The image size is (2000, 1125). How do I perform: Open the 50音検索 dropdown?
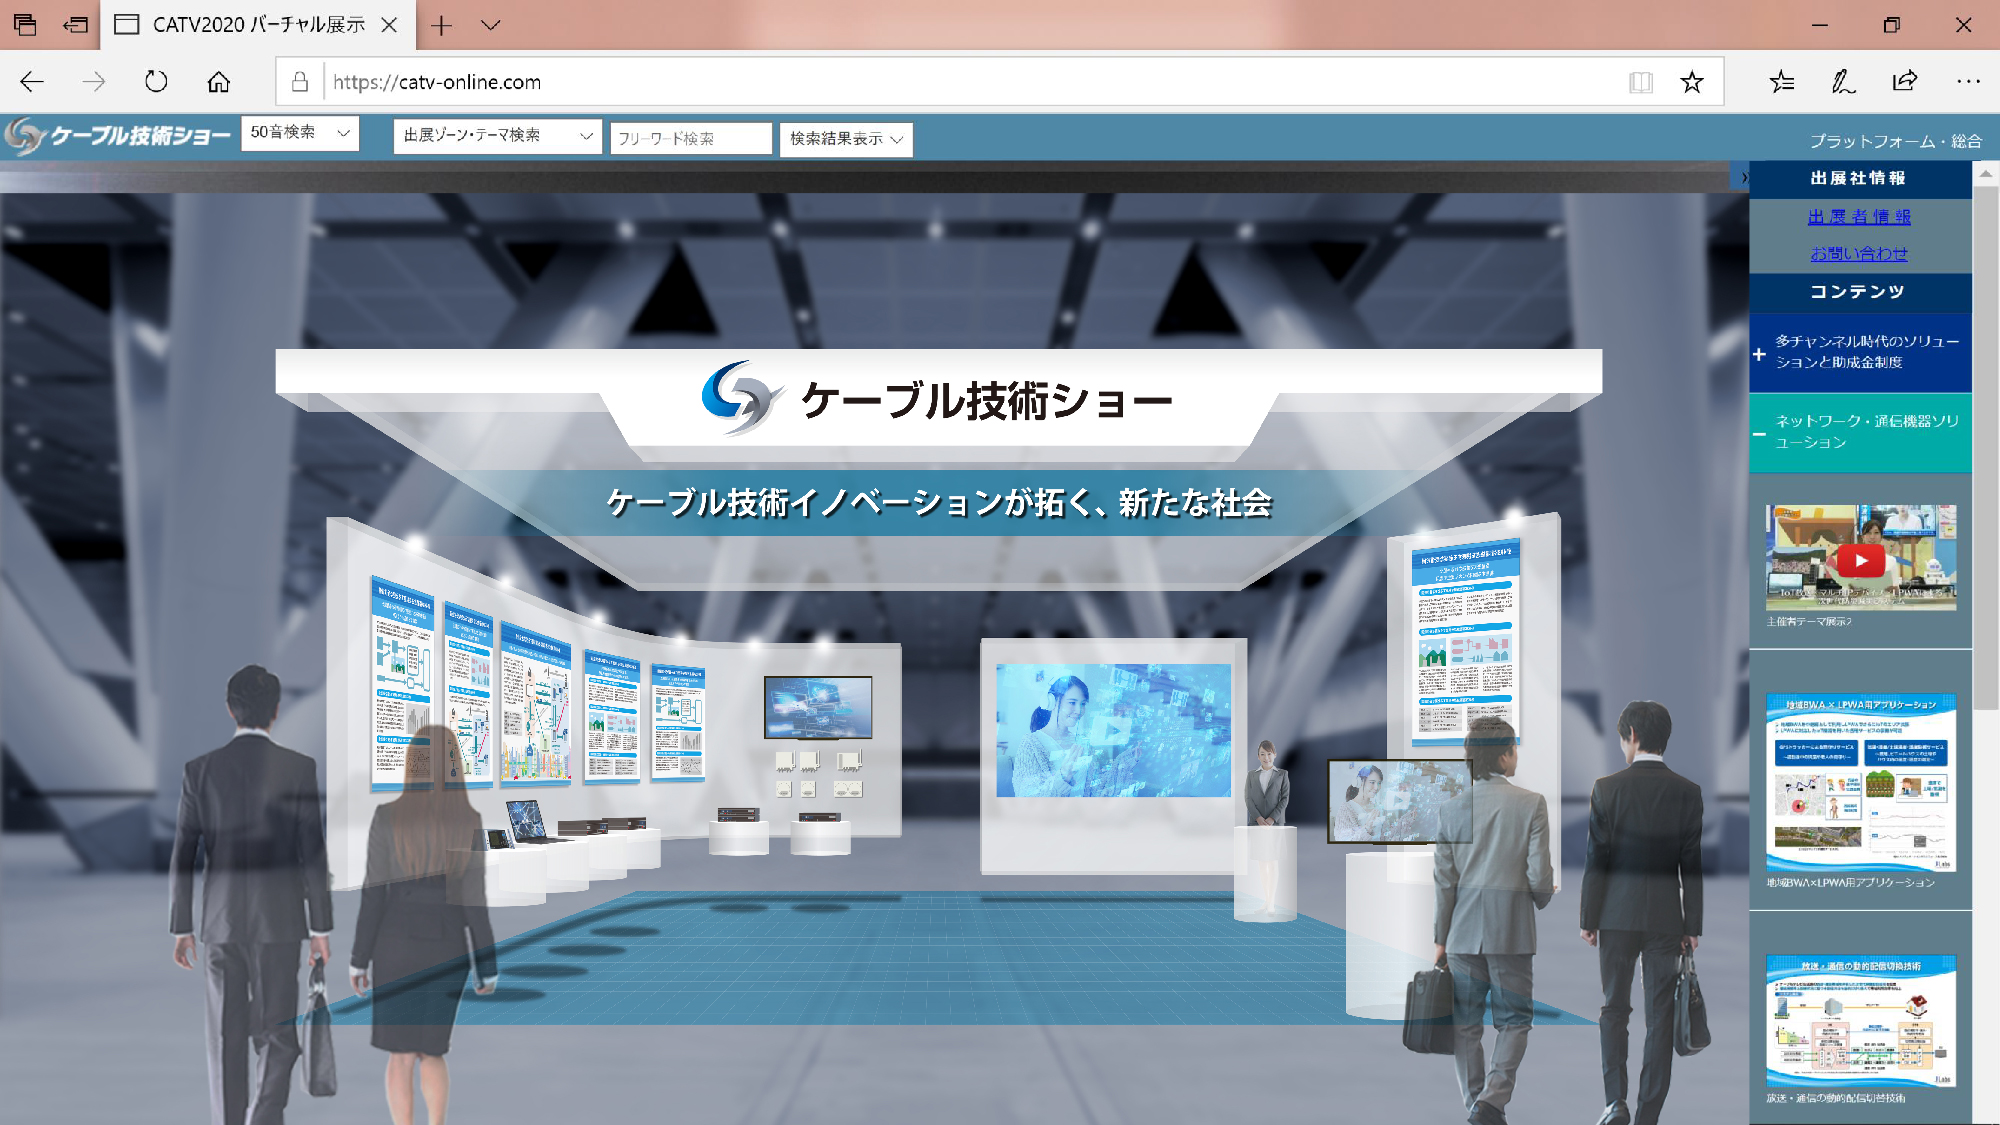(x=300, y=132)
